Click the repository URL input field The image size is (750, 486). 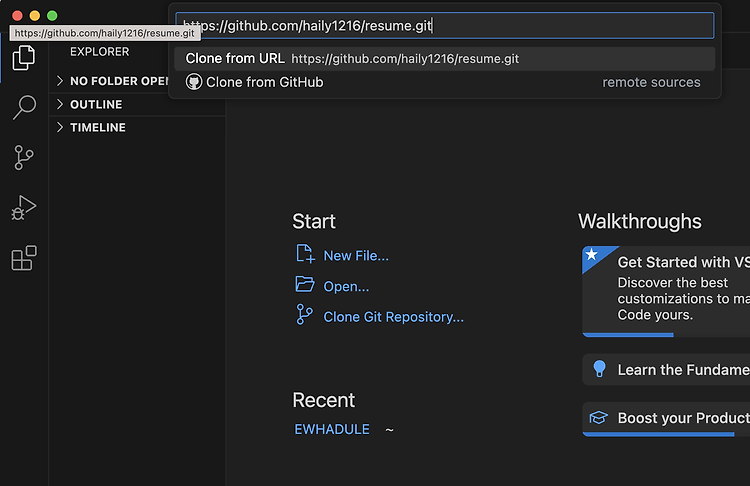click(444, 25)
